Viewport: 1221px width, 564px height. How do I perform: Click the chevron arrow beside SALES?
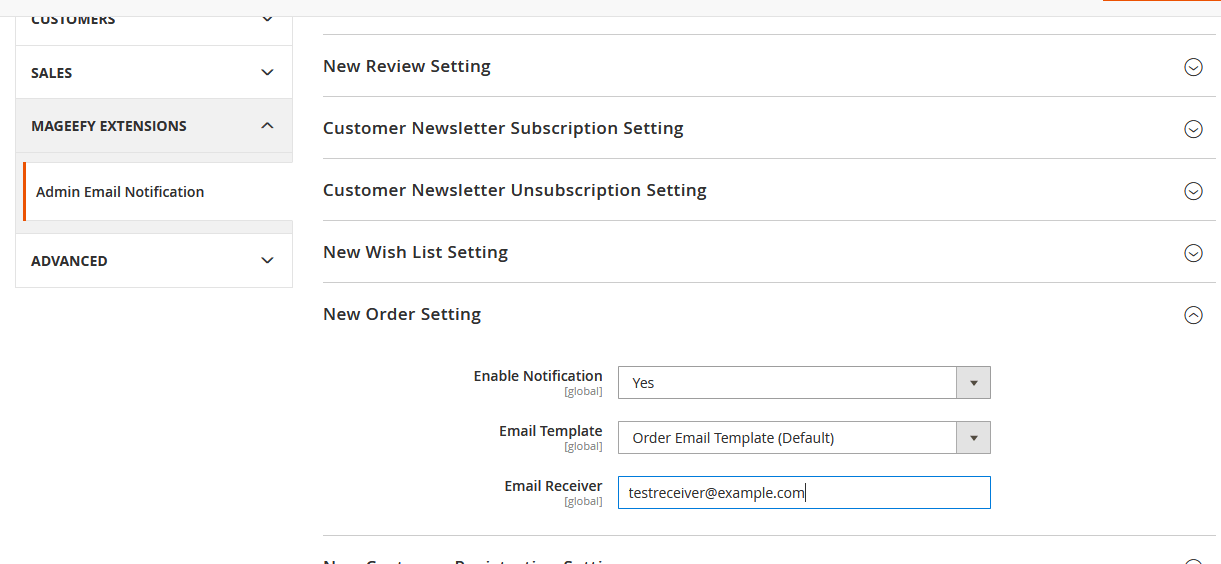[267, 73]
